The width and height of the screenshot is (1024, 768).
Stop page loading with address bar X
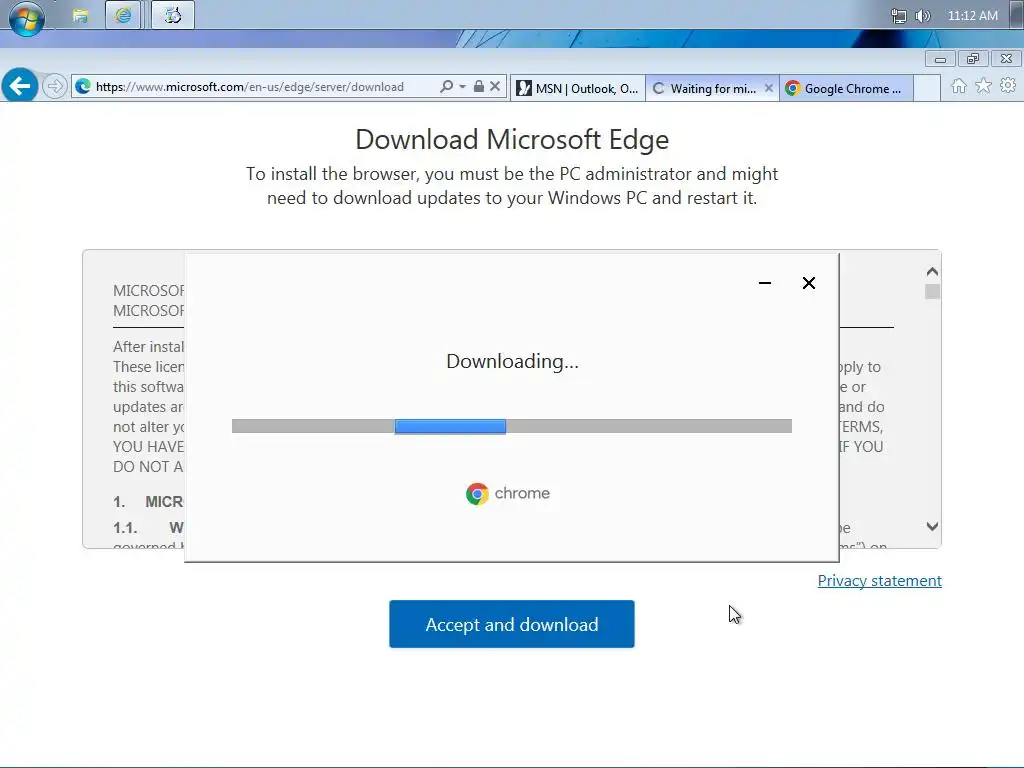(x=495, y=86)
